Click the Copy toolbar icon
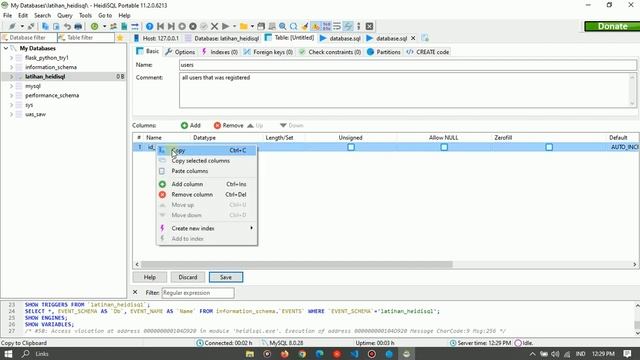The image size is (640, 360). (45, 26)
